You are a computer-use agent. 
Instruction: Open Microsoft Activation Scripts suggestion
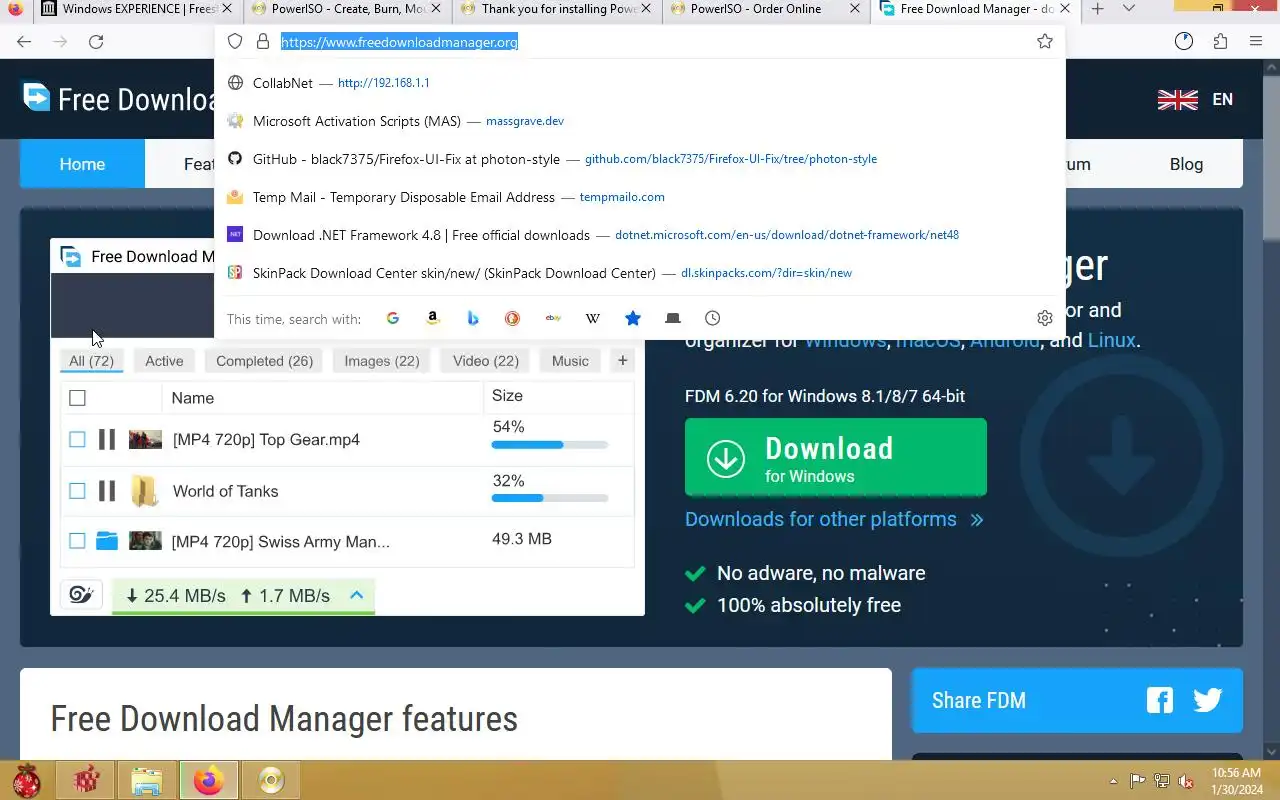(x=640, y=121)
